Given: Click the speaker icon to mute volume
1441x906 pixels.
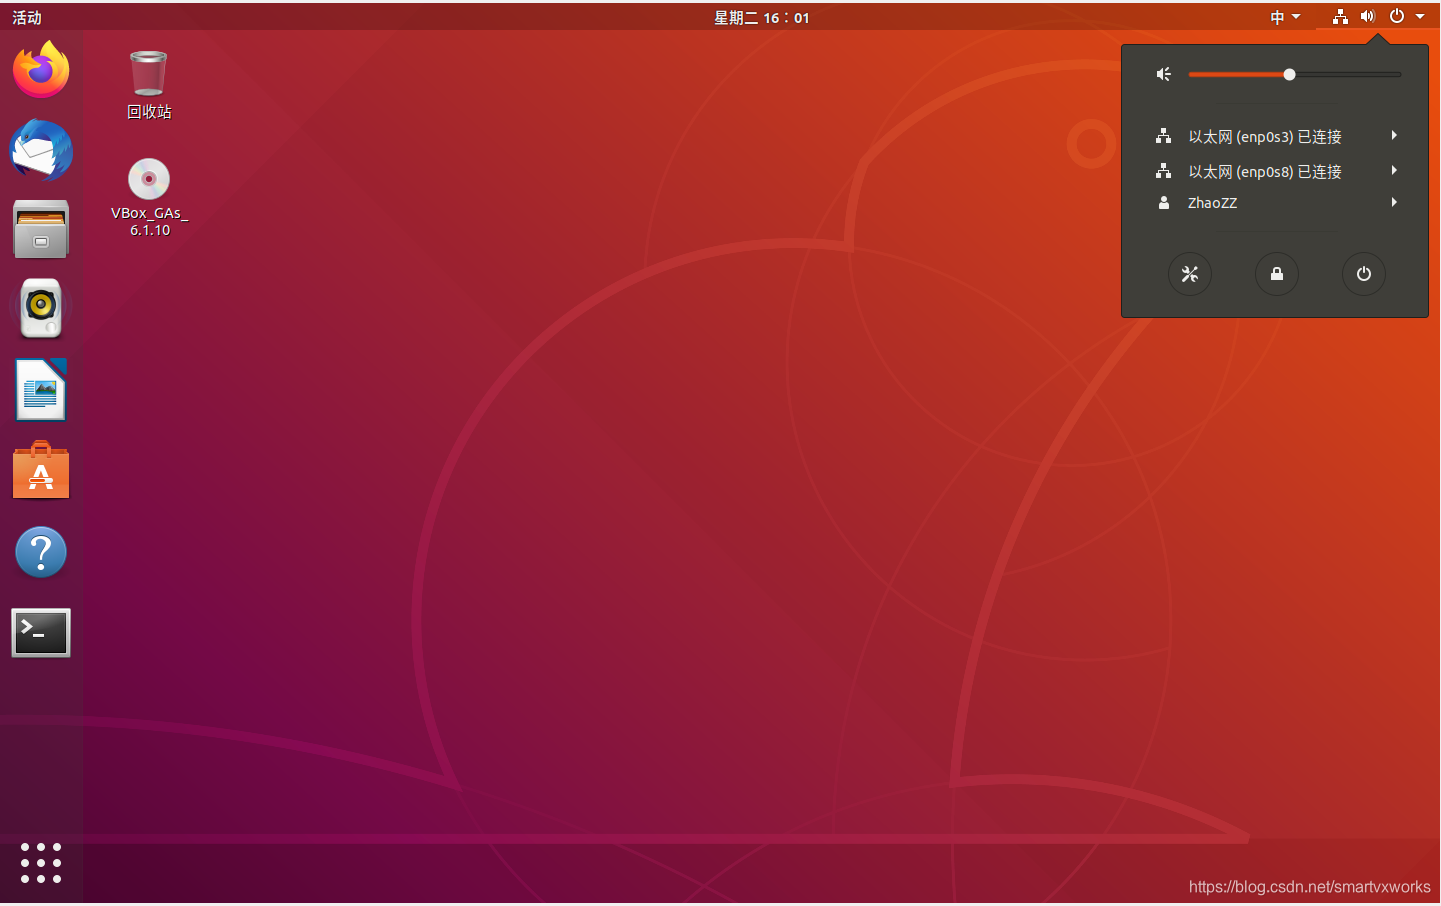Looking at the screenshot, I should point(1163,74).
